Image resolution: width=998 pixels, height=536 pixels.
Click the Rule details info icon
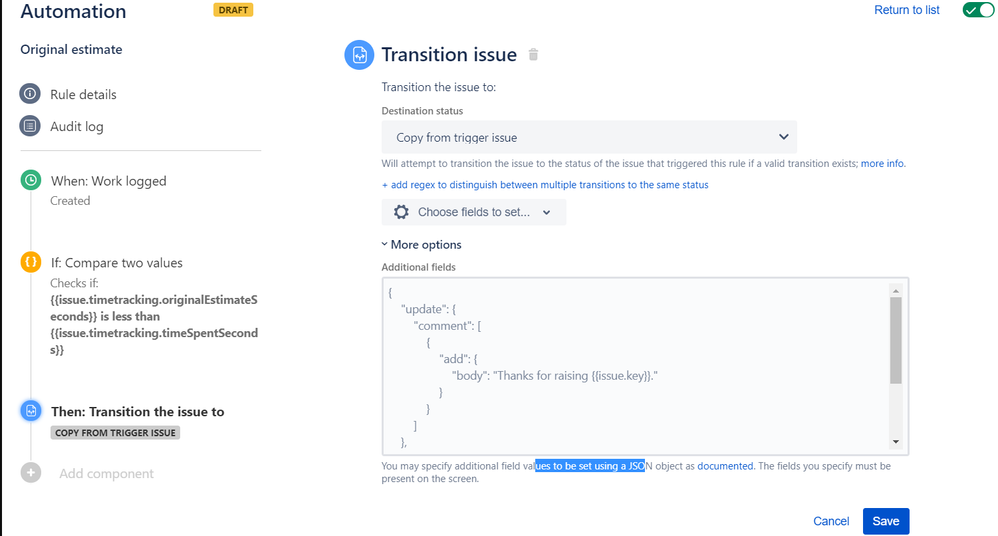click(30, 94)
